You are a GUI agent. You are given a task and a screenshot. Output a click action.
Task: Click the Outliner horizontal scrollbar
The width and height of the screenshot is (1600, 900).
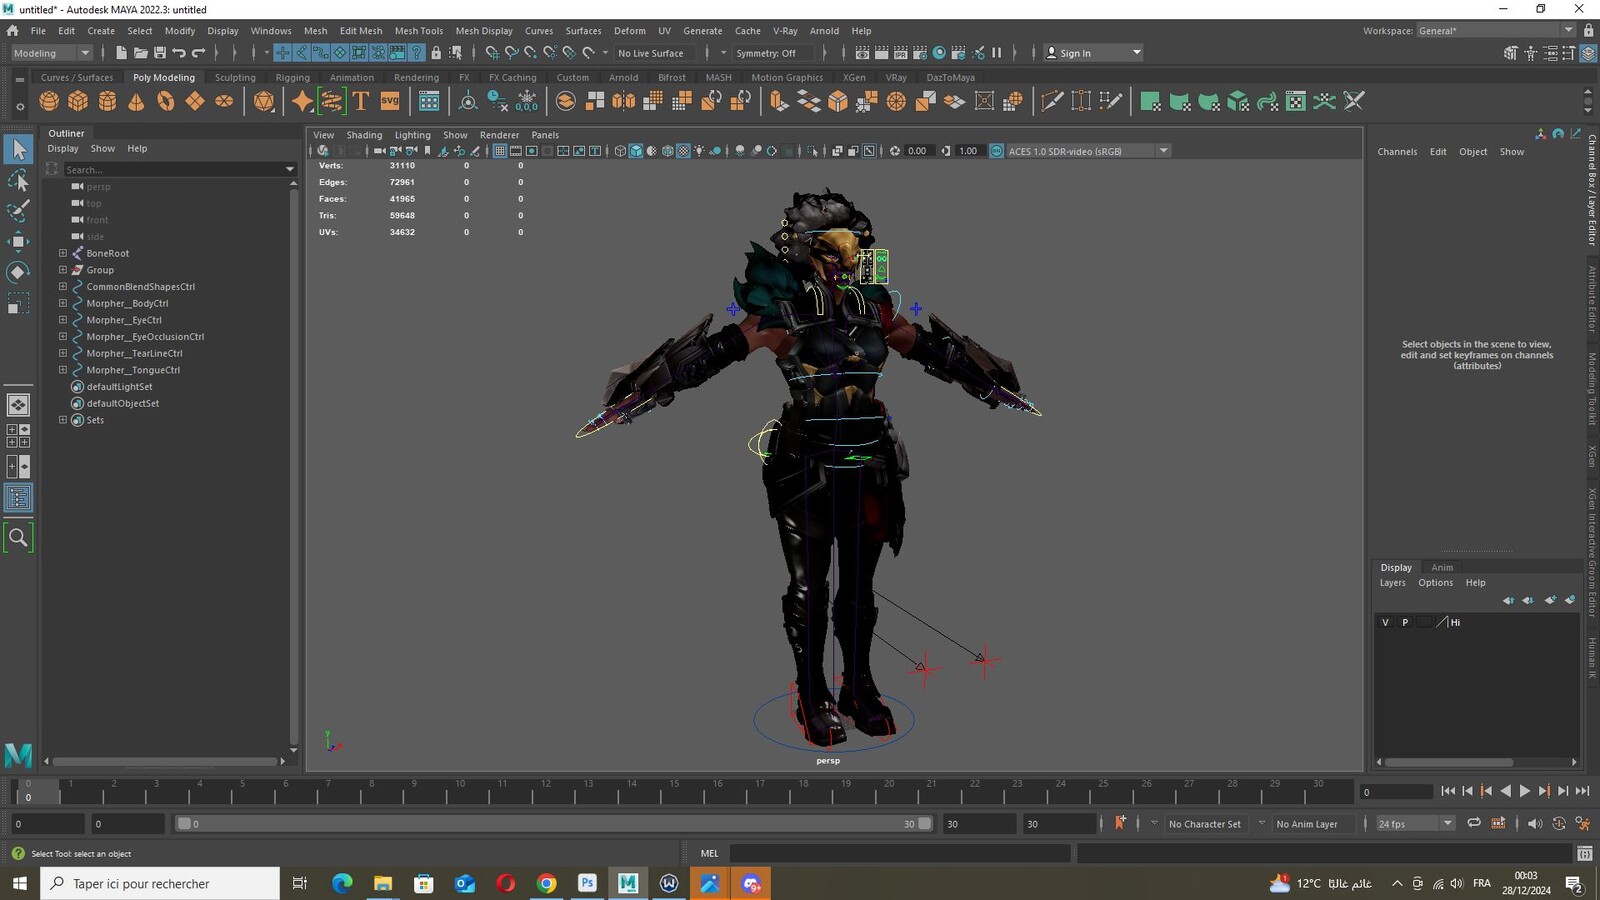click(165, 761)
